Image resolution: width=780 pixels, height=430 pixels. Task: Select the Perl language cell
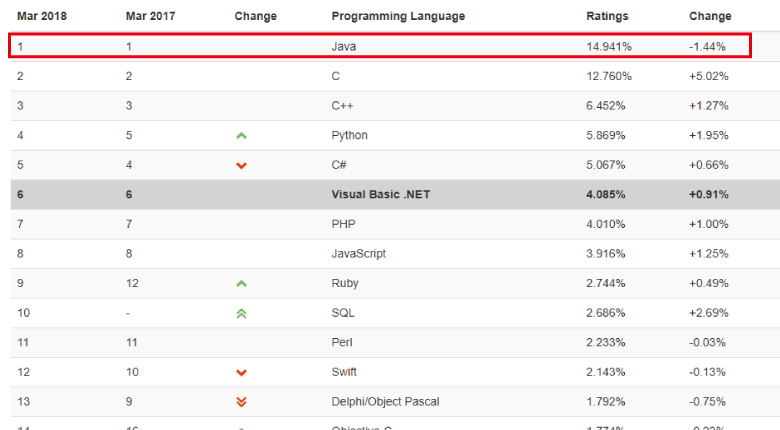coord(342,342)
